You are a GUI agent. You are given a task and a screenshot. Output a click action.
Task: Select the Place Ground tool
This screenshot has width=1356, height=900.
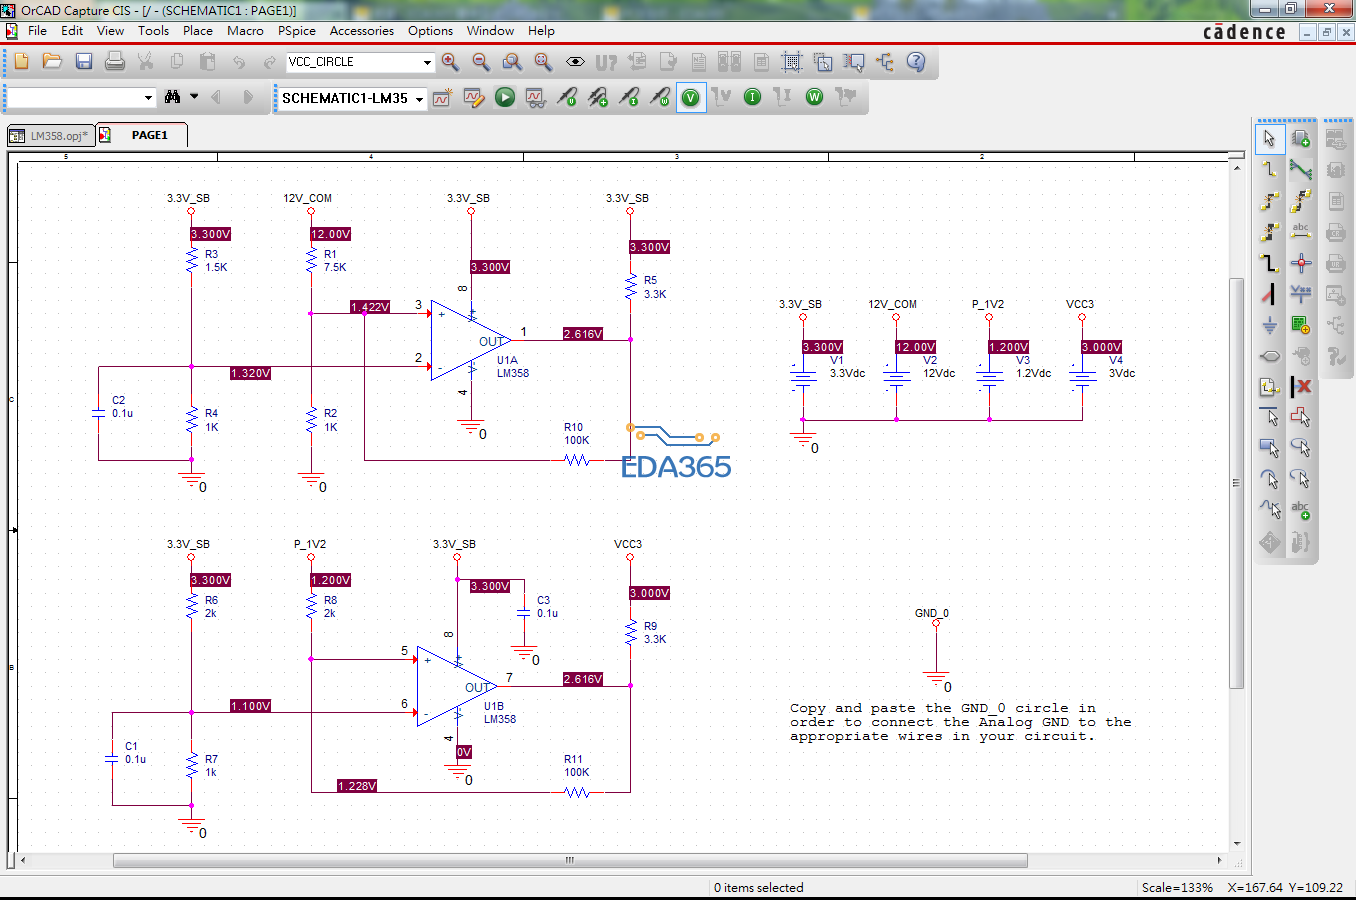pyautogui.click(x=1269, y=325)
